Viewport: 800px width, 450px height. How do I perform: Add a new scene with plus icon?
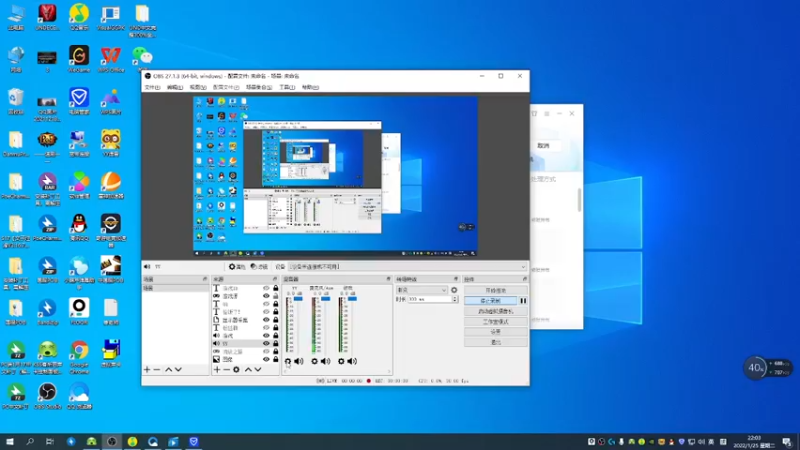point(147,369)
